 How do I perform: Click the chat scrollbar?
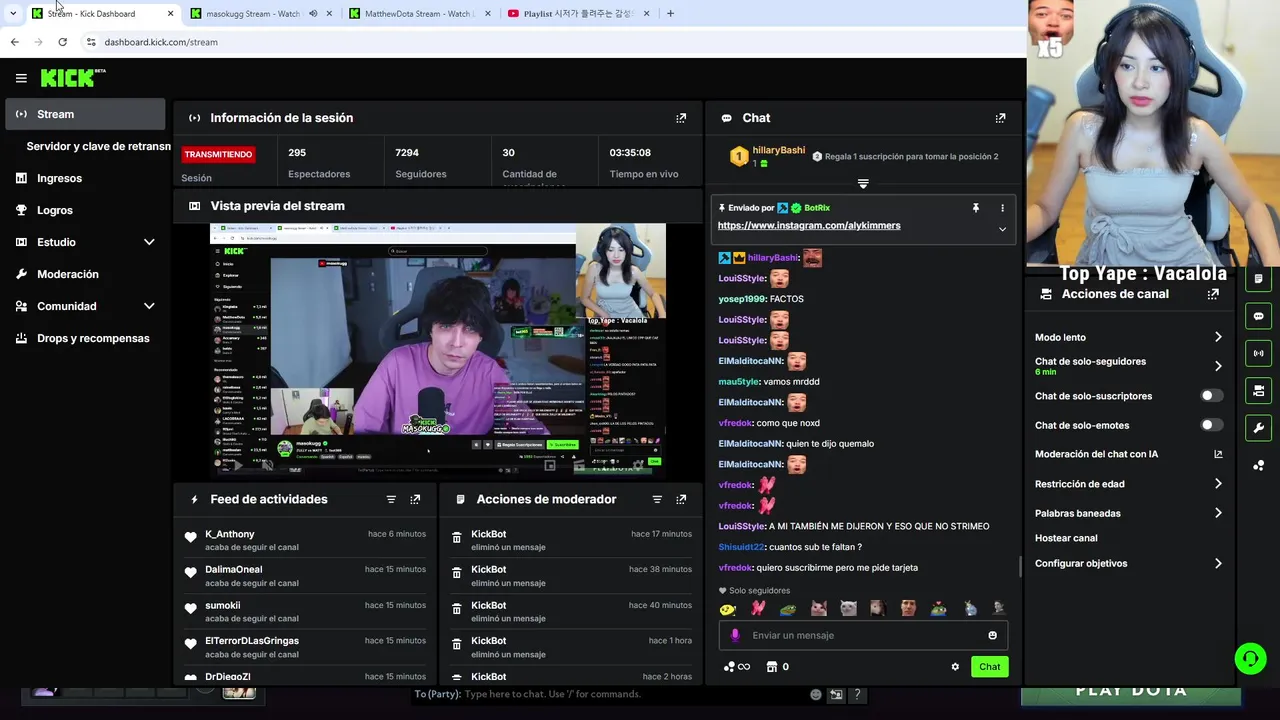click(1020, 566)
